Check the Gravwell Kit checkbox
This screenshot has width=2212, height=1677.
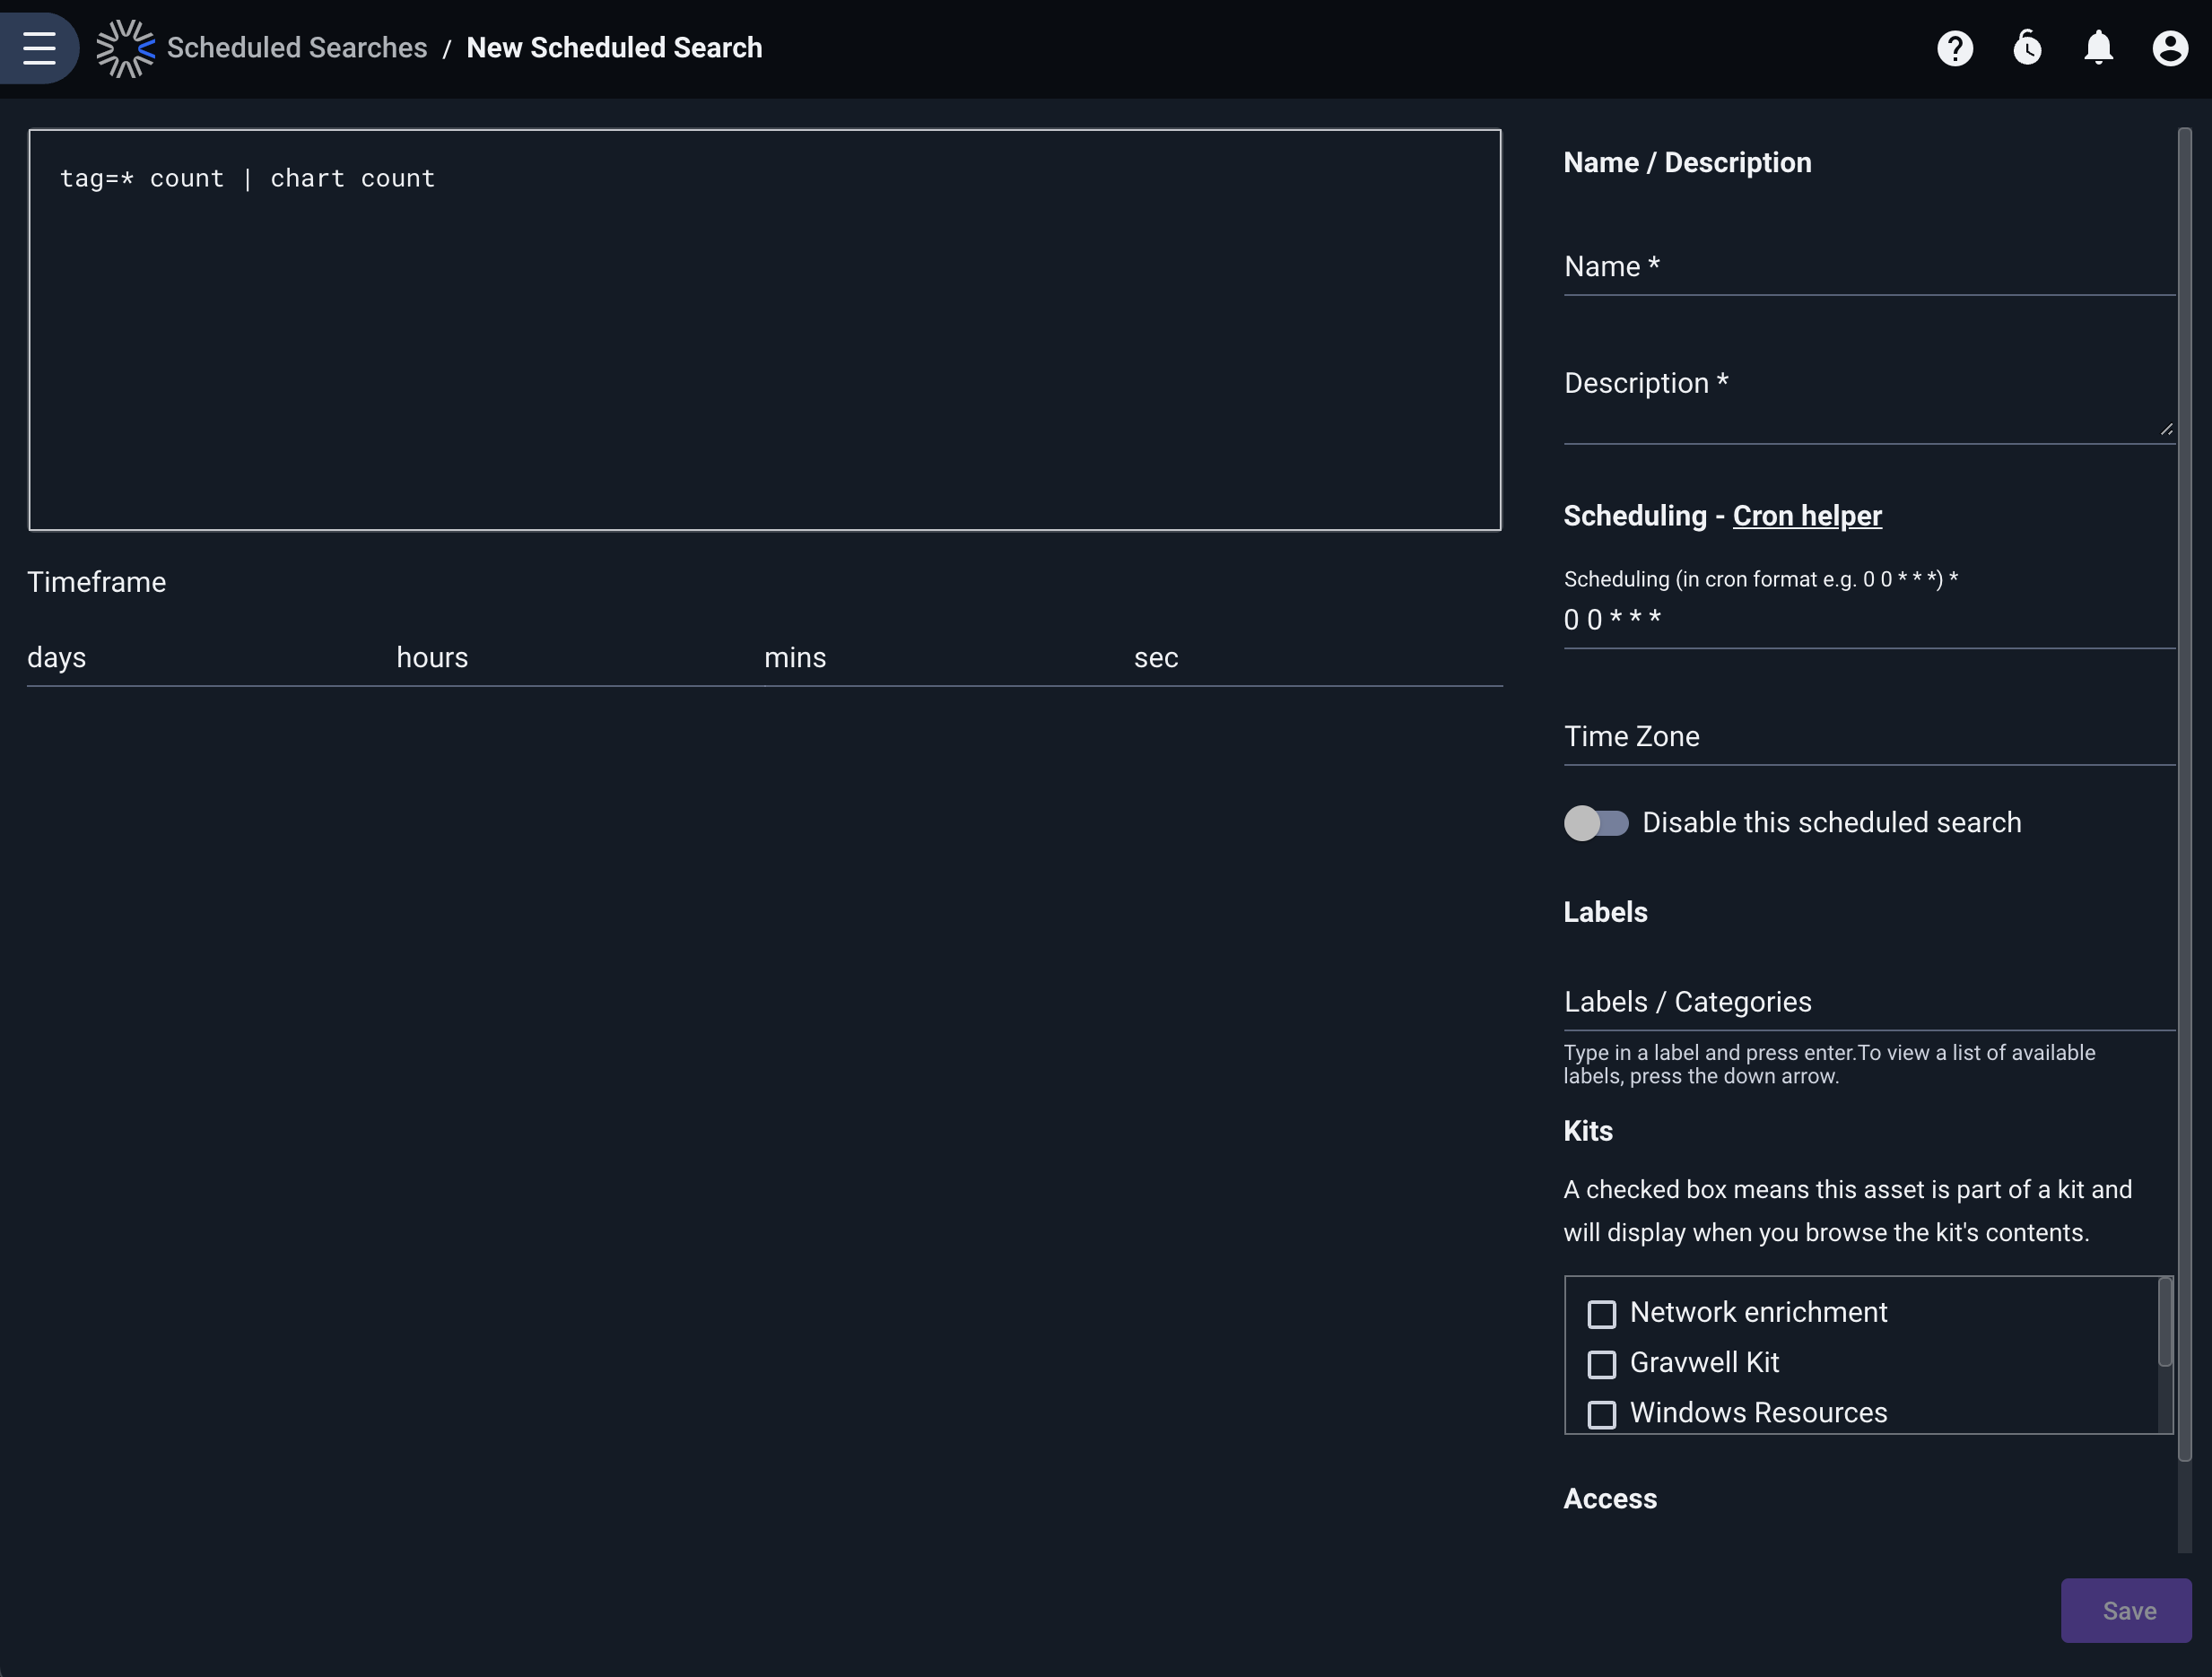pyautogui.click(x=1601, y=1364)
